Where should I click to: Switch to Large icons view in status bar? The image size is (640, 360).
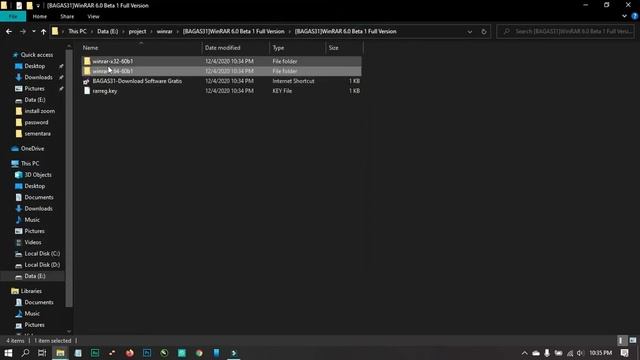pos(632,340)
